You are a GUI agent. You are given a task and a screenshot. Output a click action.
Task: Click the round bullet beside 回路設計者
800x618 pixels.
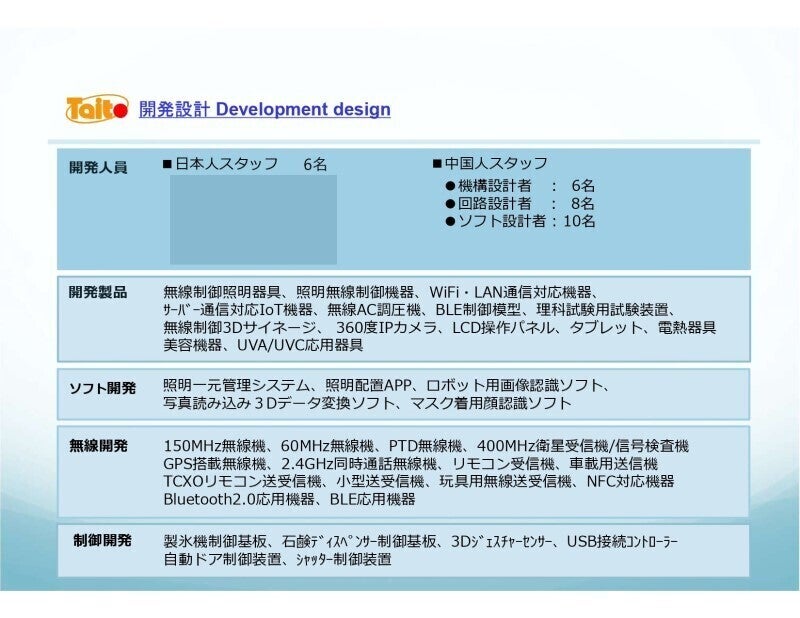[450, 204]
